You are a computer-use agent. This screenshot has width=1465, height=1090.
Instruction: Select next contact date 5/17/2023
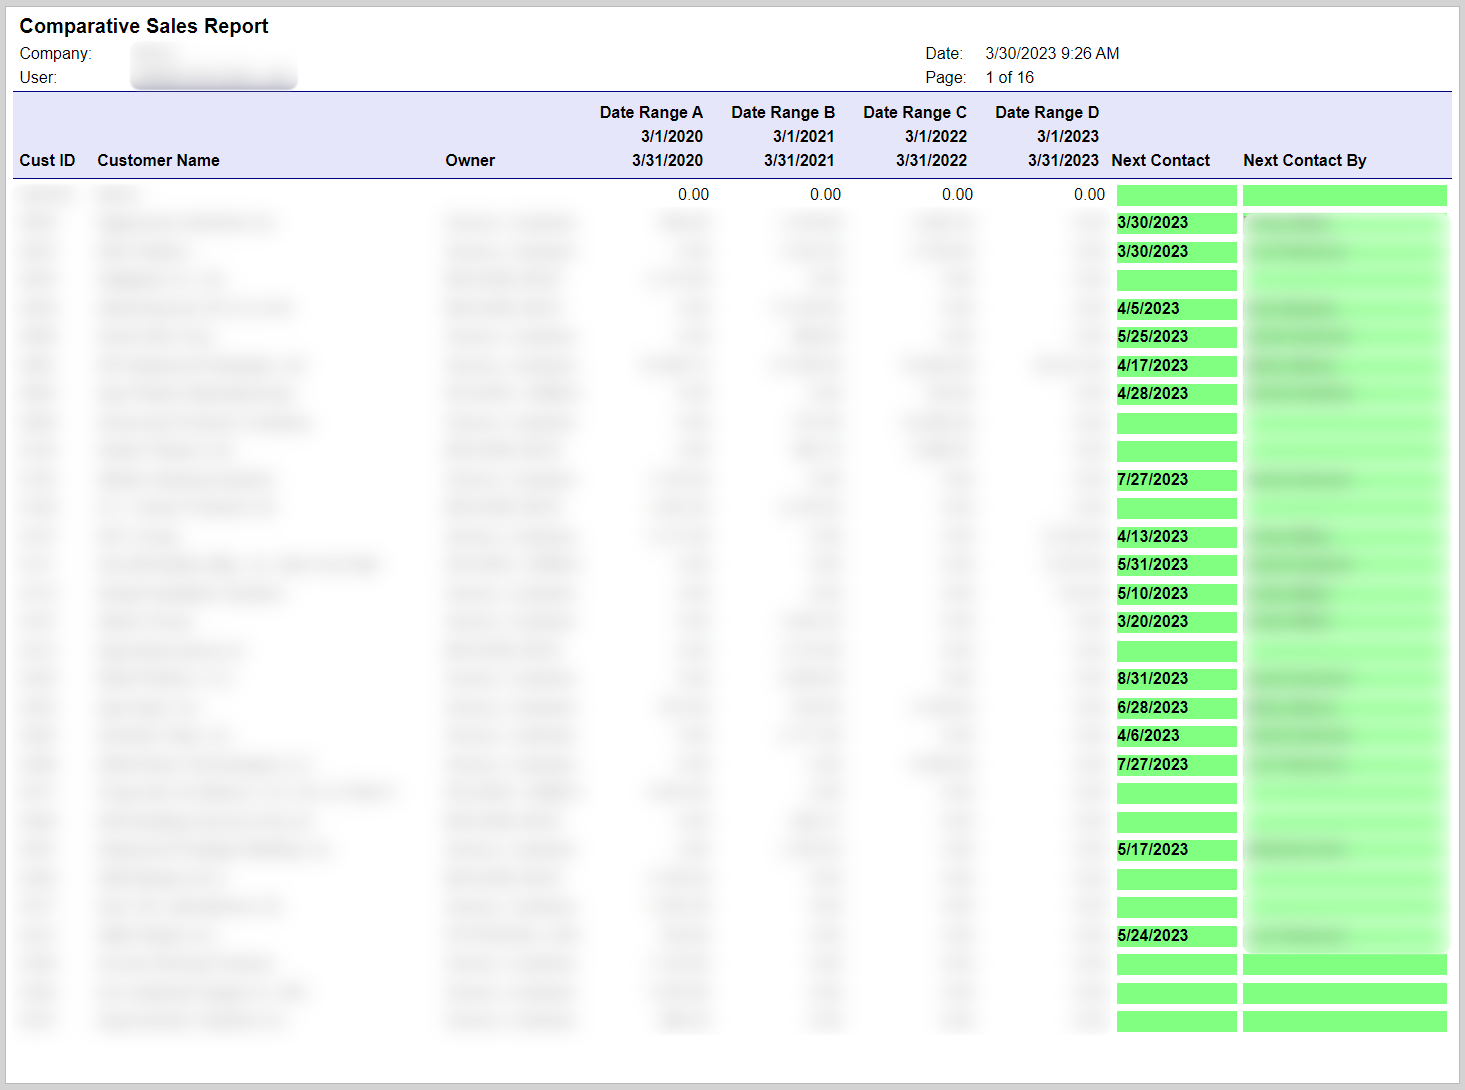click(1152, 849)
